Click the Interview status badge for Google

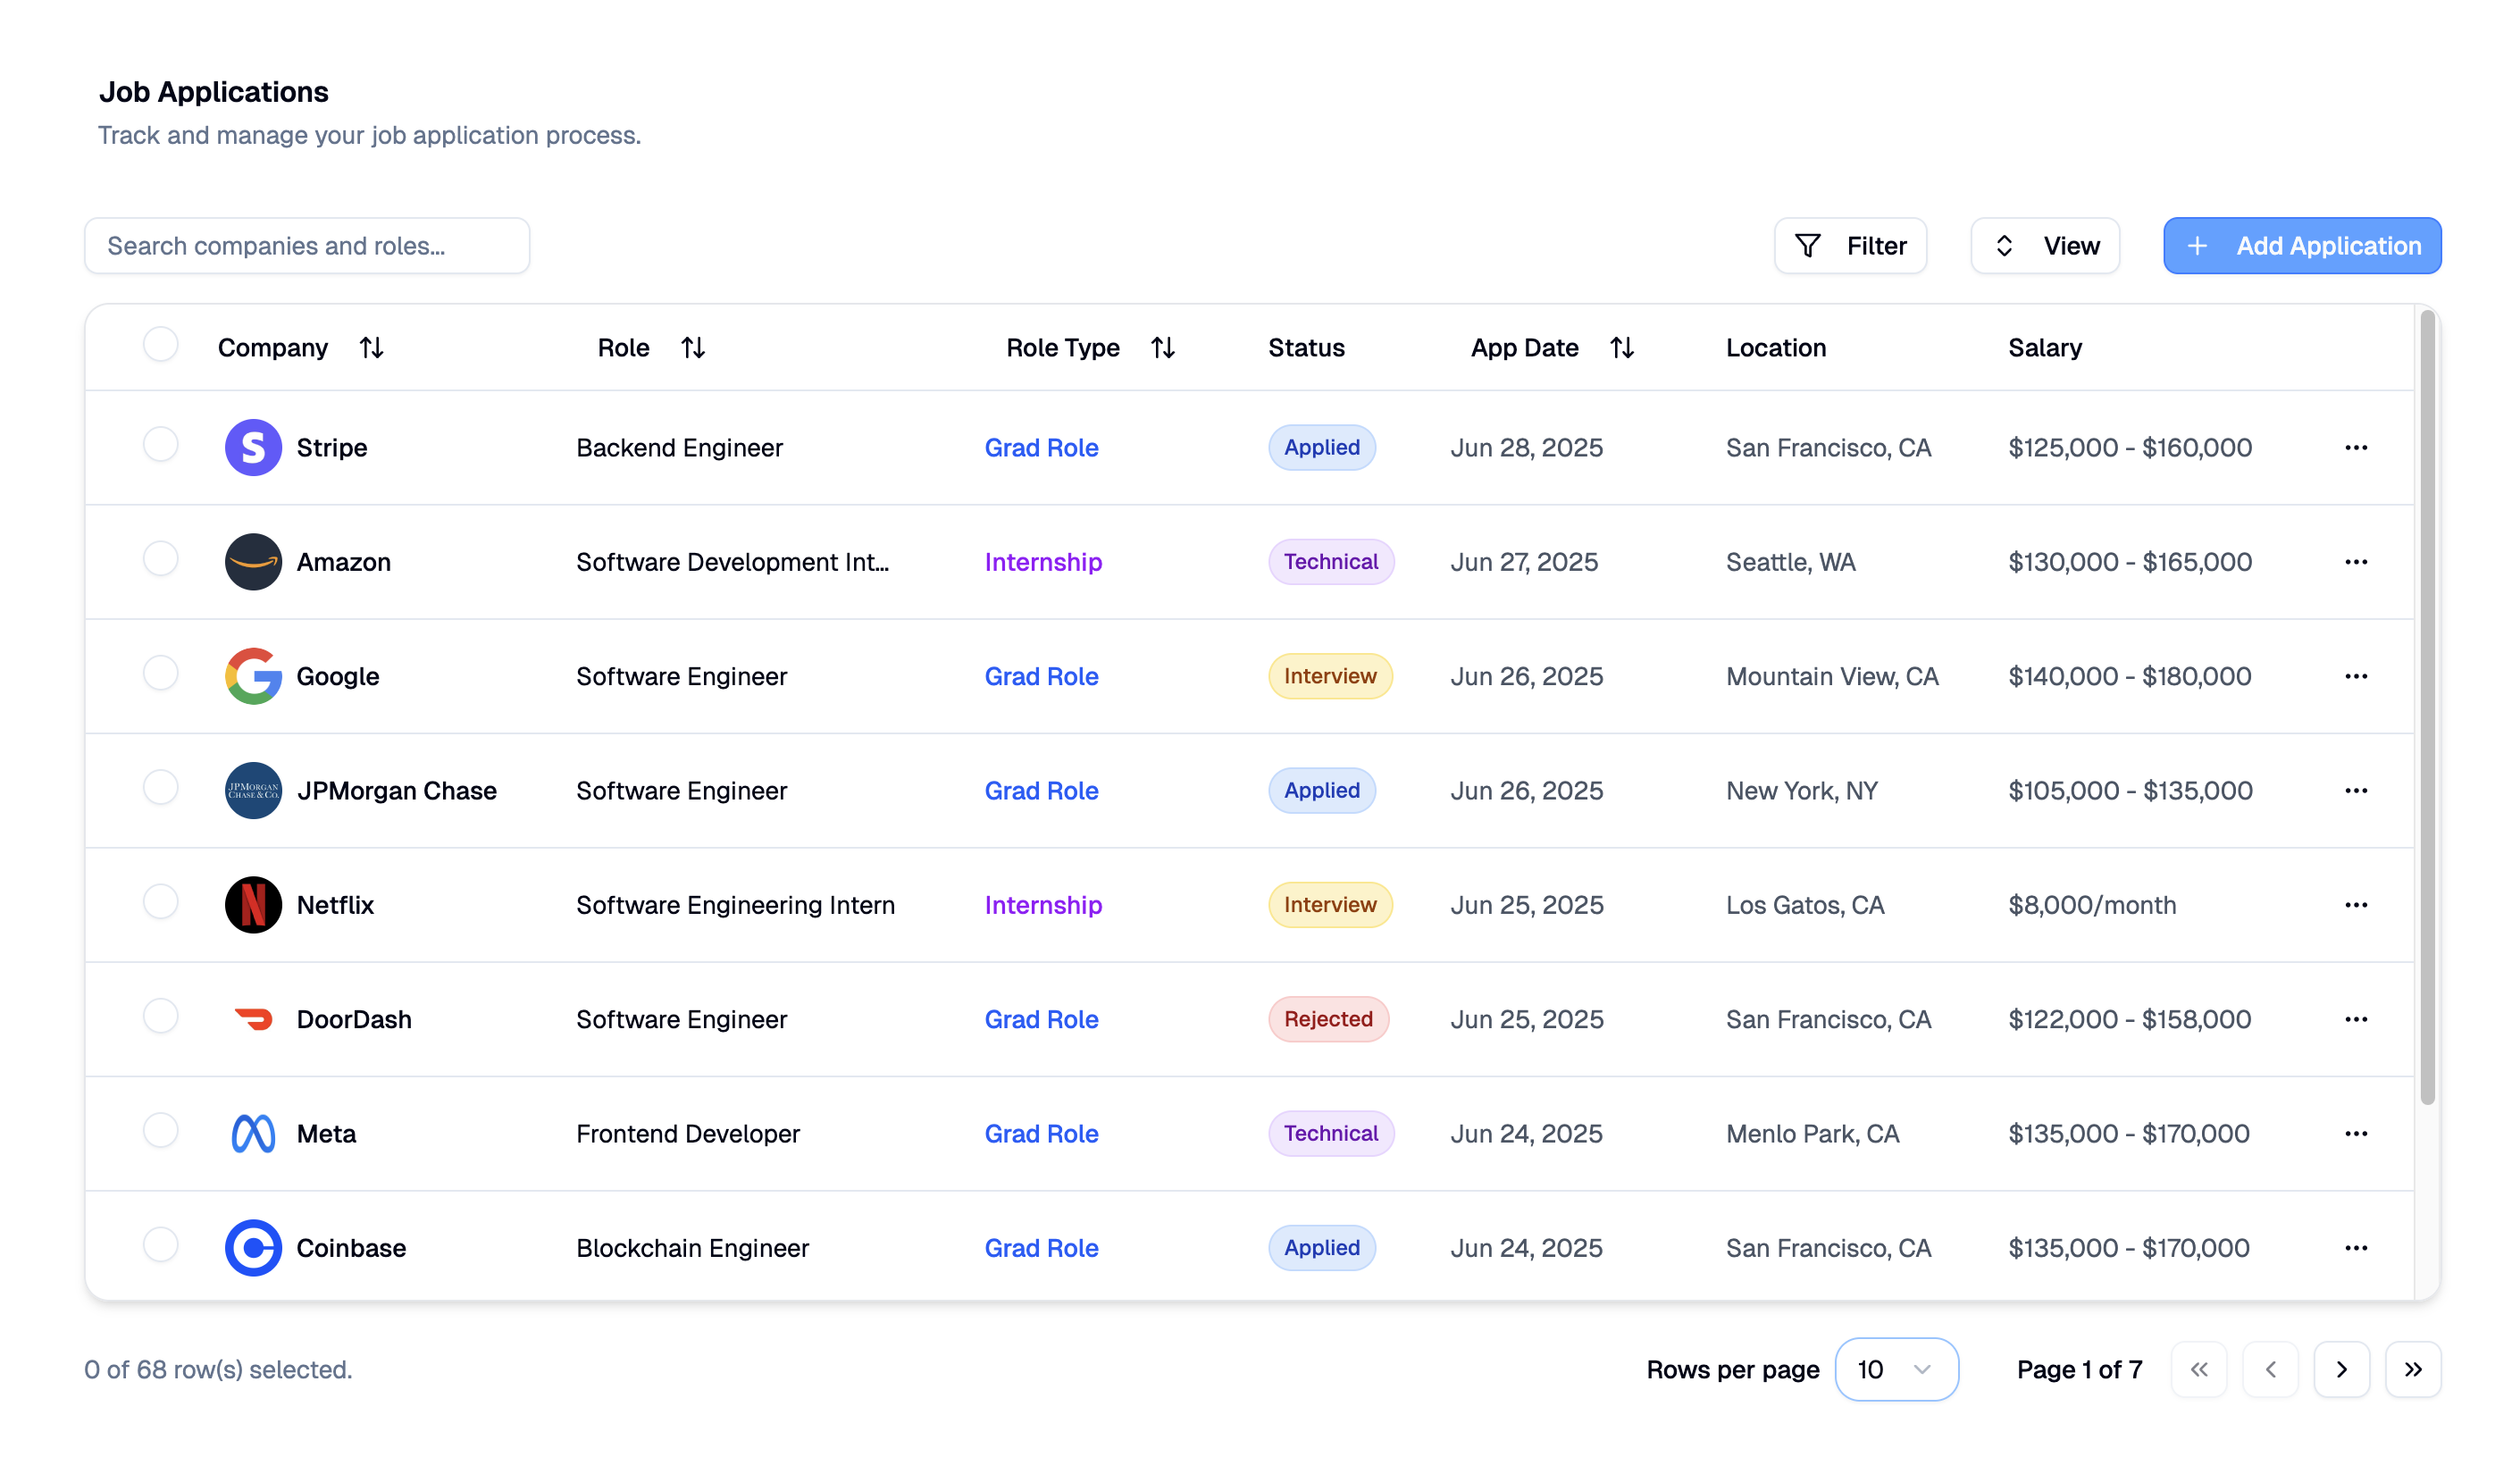[1330, 676]
